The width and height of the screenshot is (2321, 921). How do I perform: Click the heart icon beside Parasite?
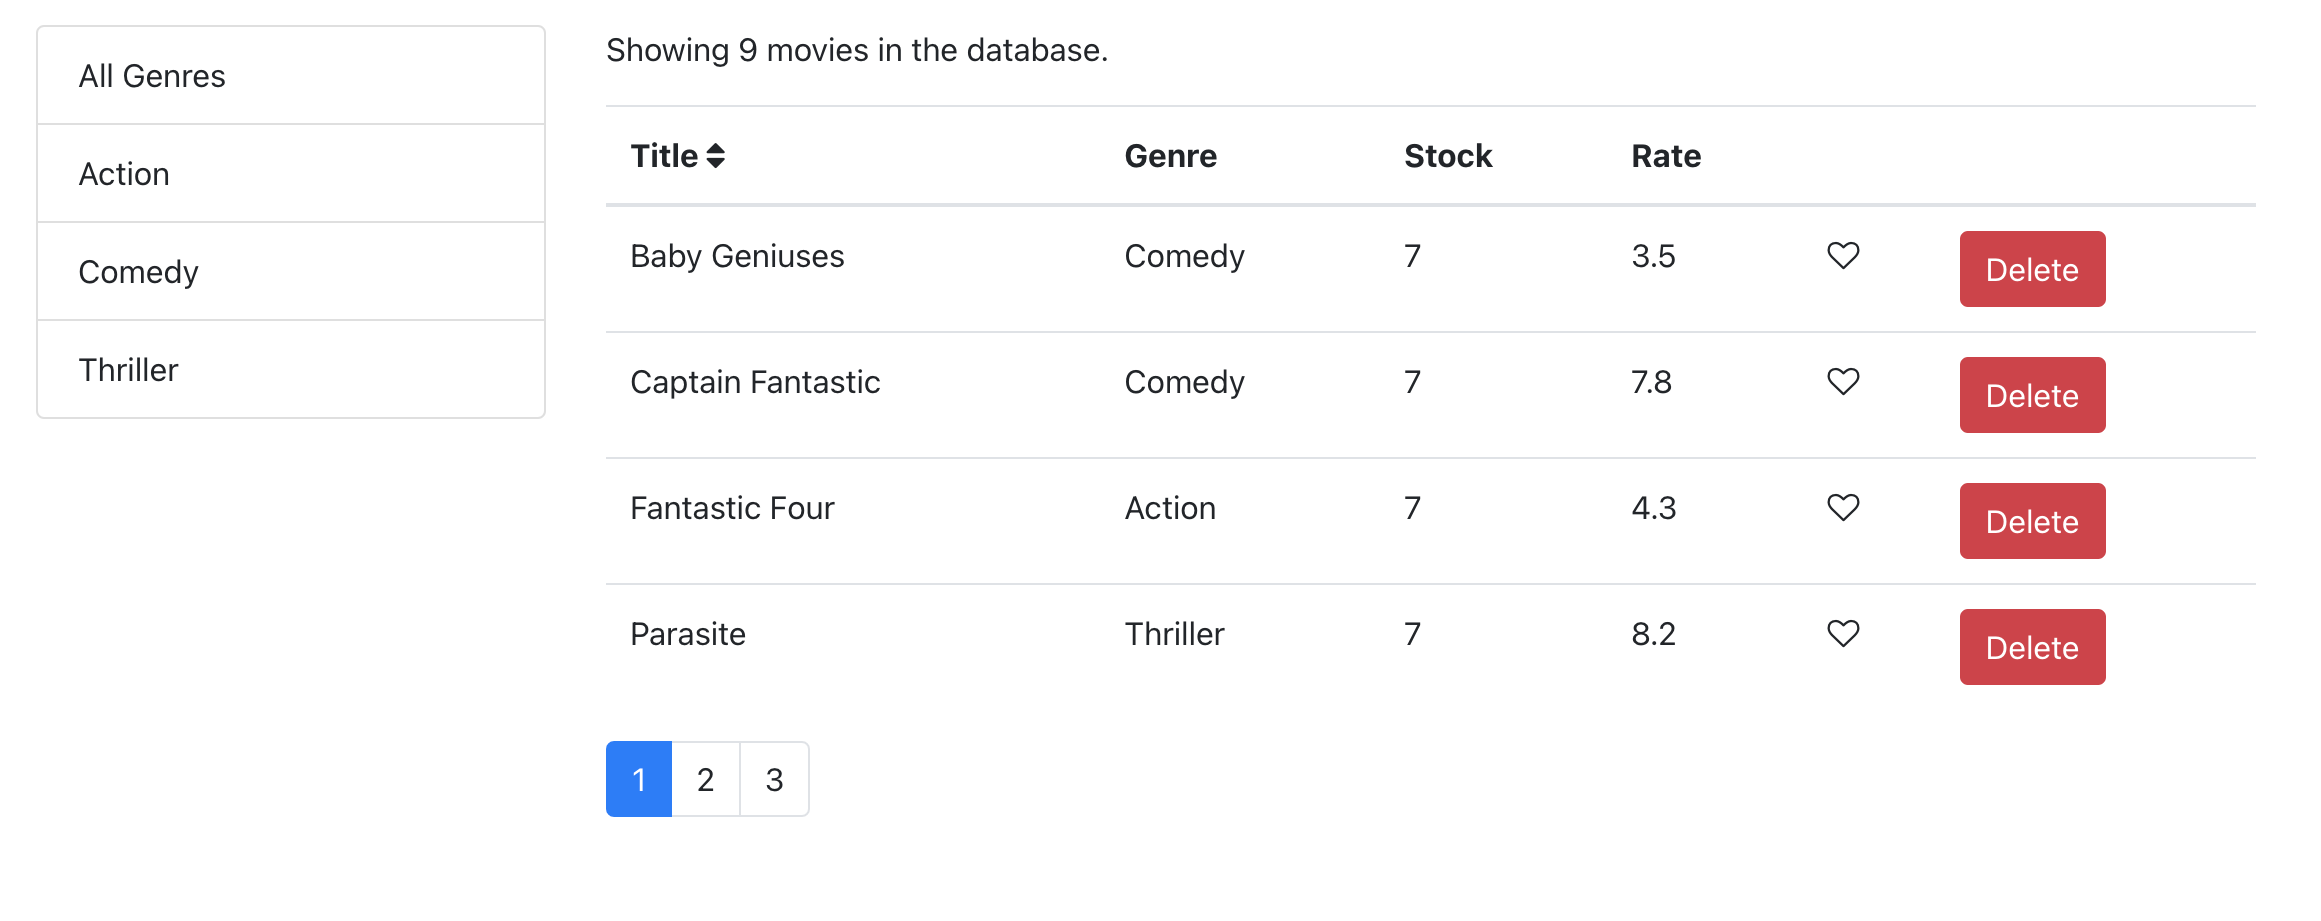tap(1842, 634)
